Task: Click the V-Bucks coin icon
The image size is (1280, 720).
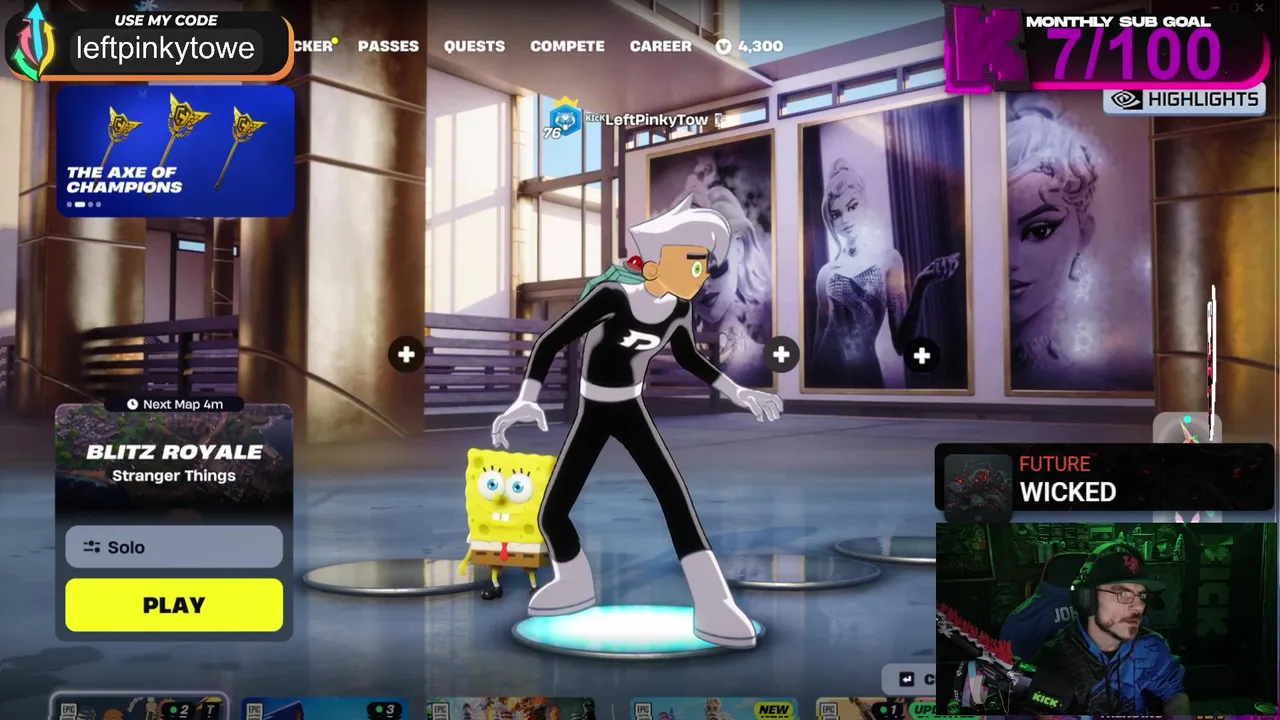Action: point(724,46)
